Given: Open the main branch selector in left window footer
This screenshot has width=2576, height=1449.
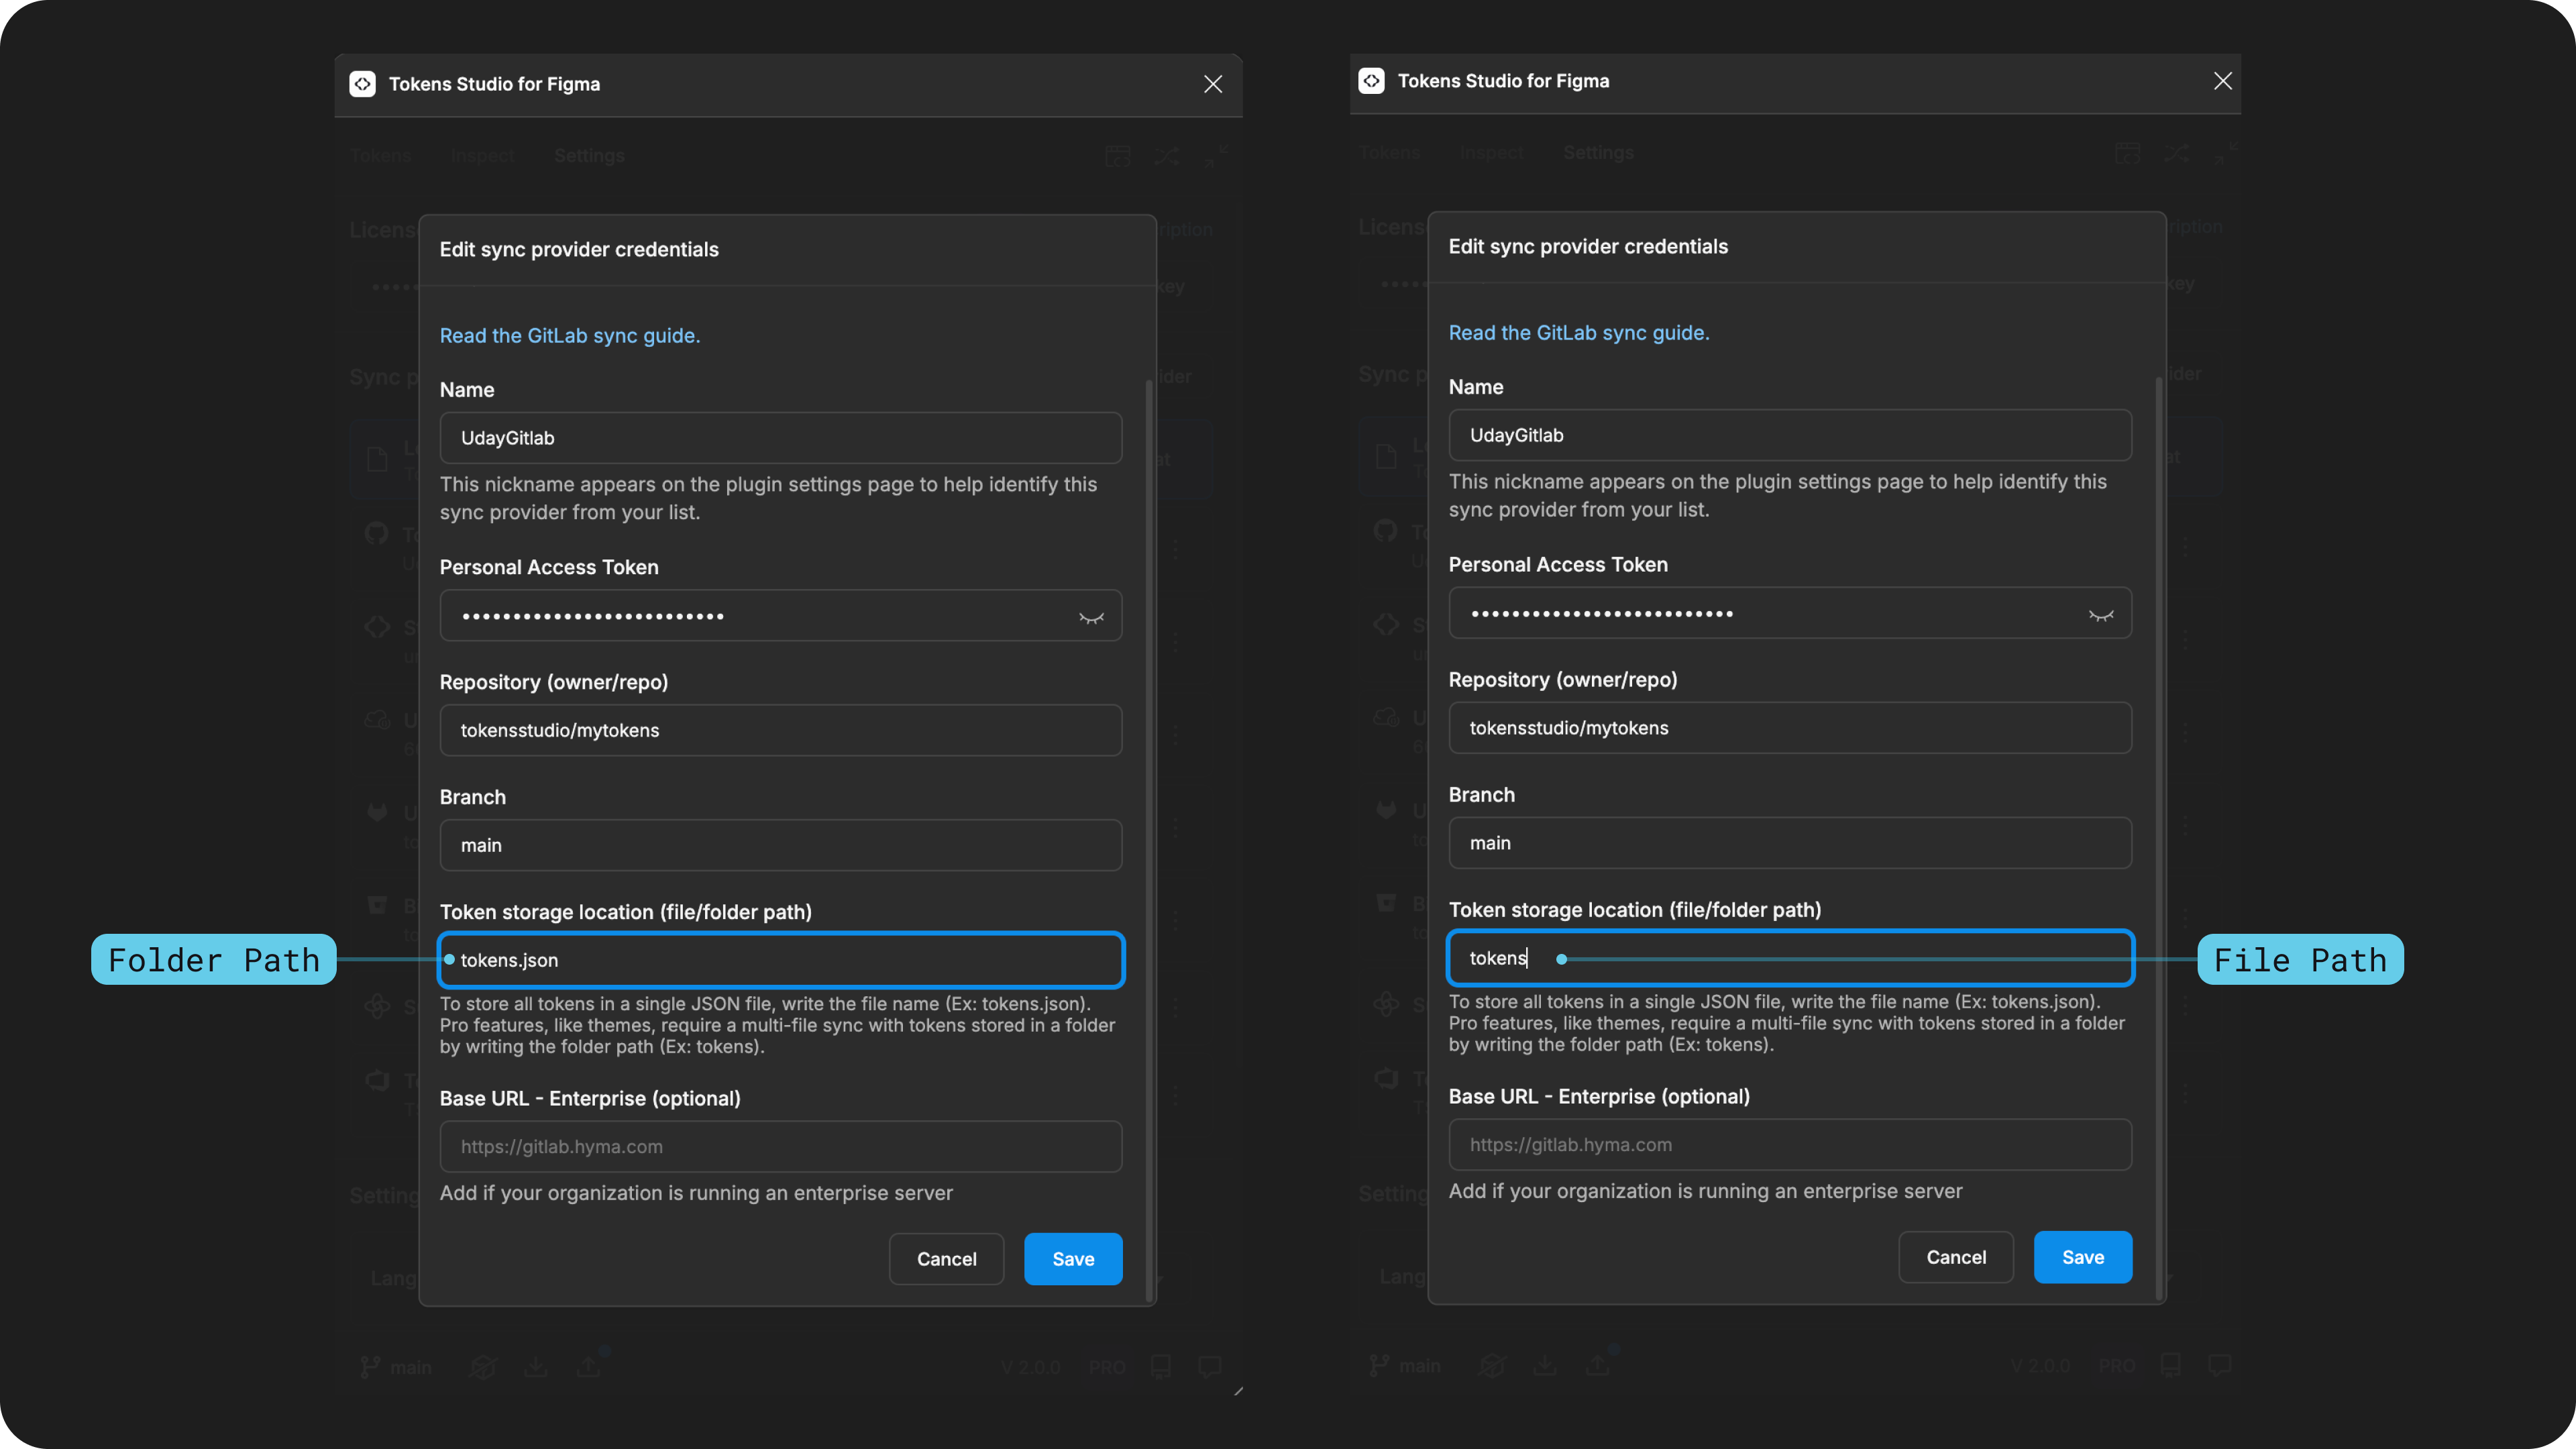Looking at the screenshot, I should tap(396, 1367).
